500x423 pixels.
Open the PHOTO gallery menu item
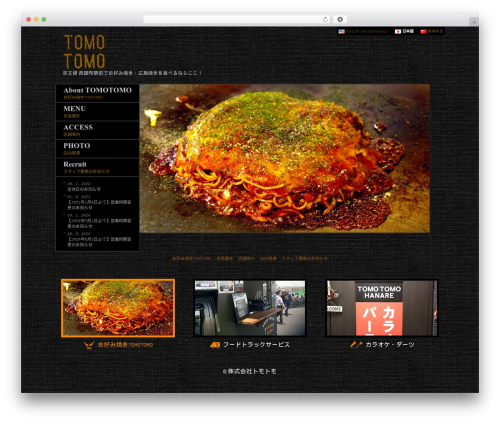coord(97,149)
